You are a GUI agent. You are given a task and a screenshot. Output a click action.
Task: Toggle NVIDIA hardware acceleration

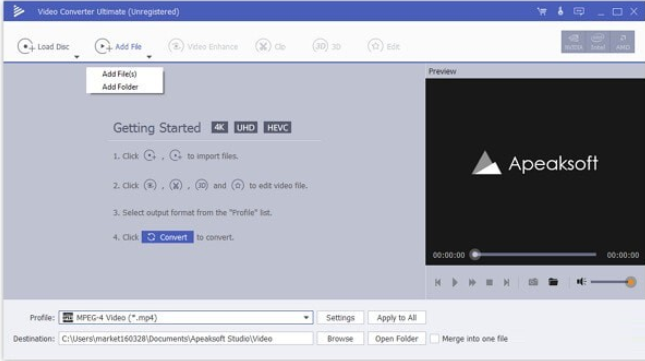click(573, 42)
